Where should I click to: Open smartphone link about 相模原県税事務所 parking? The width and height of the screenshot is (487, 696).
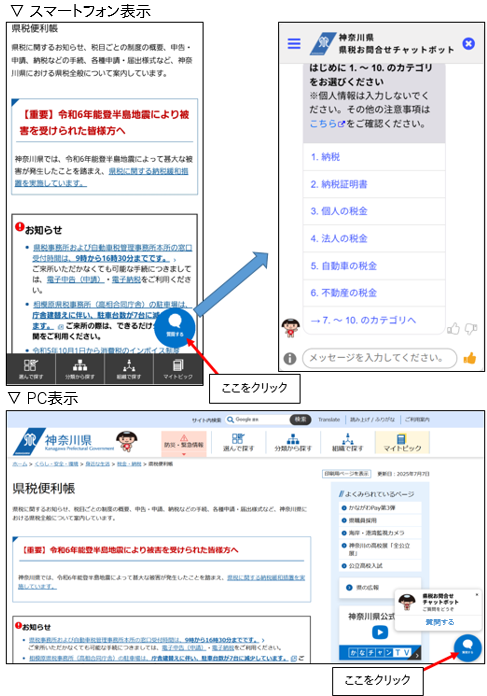(110, 315)
